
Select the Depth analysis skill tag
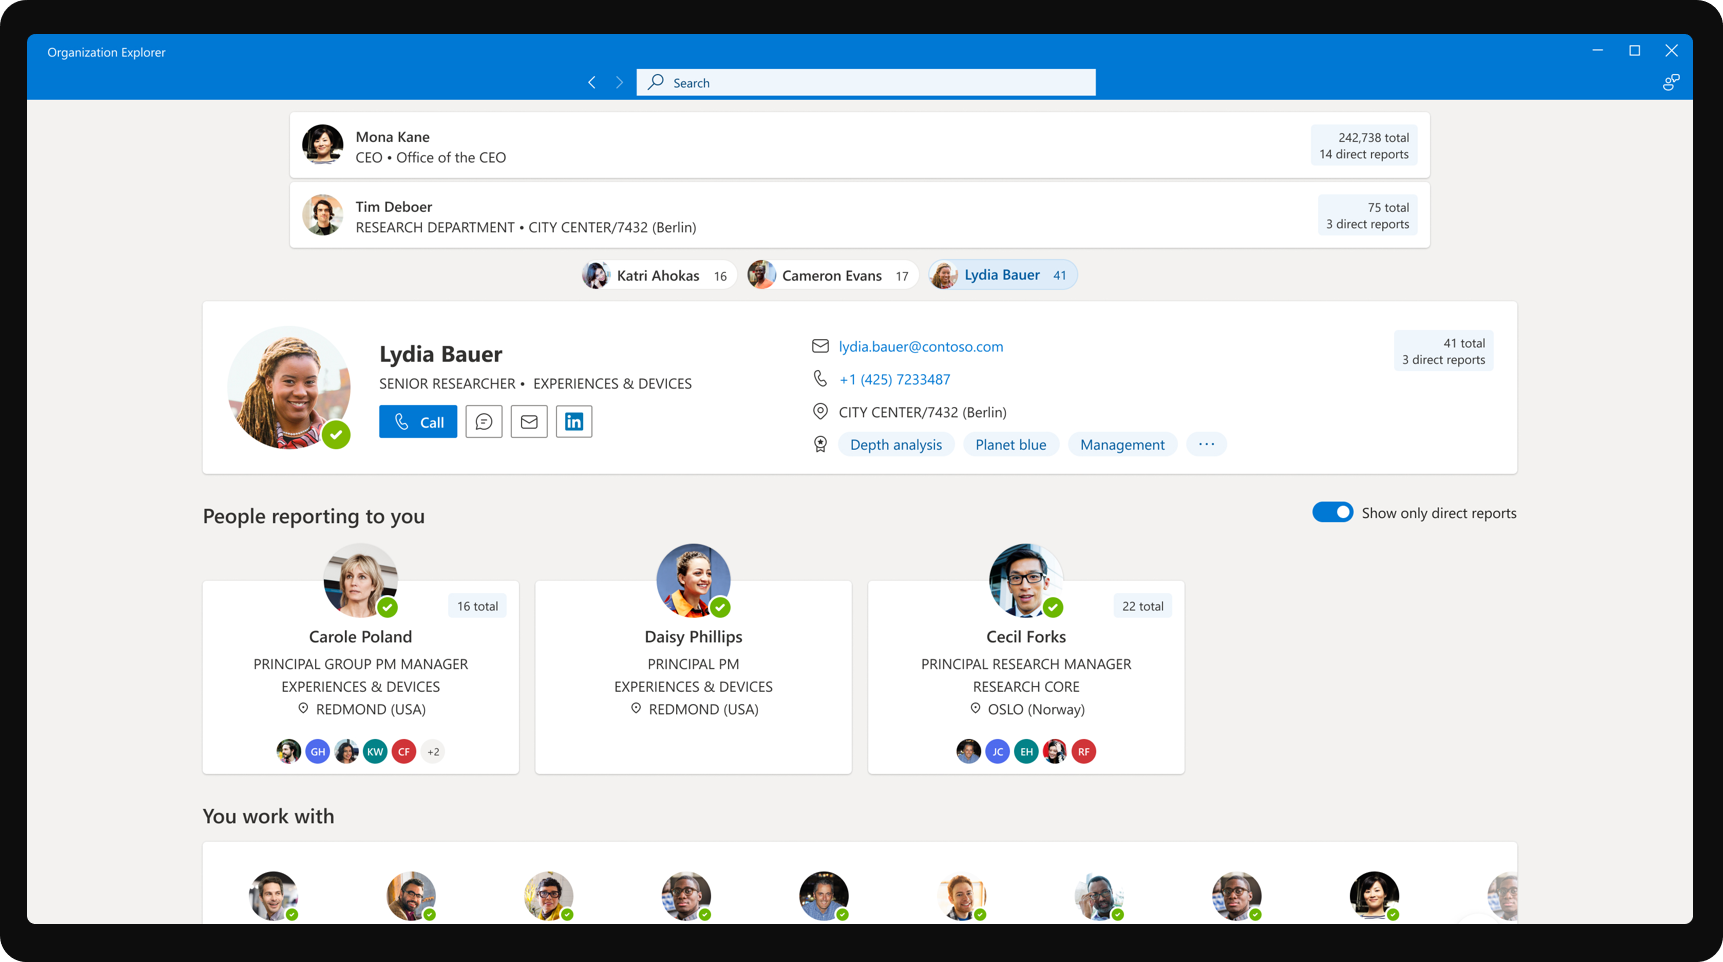[895, 445]
